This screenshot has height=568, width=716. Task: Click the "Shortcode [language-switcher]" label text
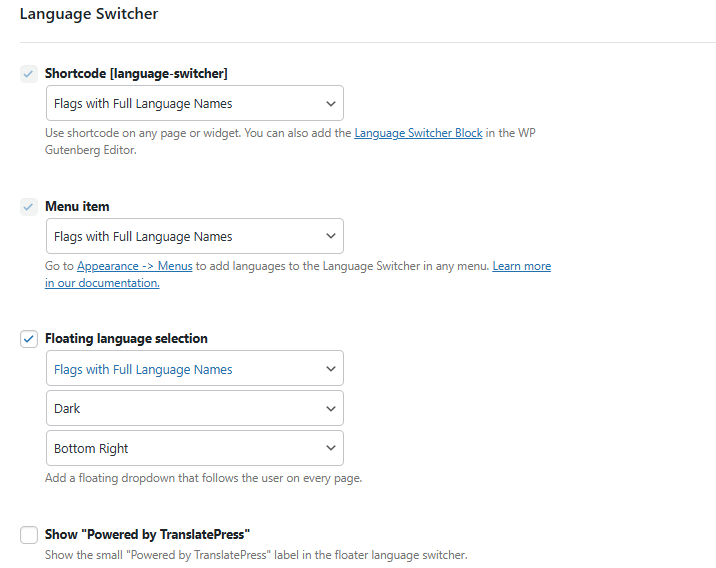[136, 74]
